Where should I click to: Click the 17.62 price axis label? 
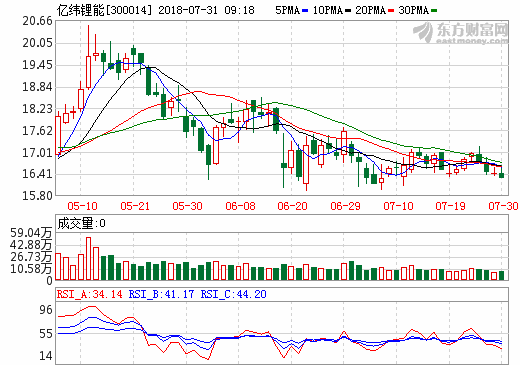click(x=37, y=131)
